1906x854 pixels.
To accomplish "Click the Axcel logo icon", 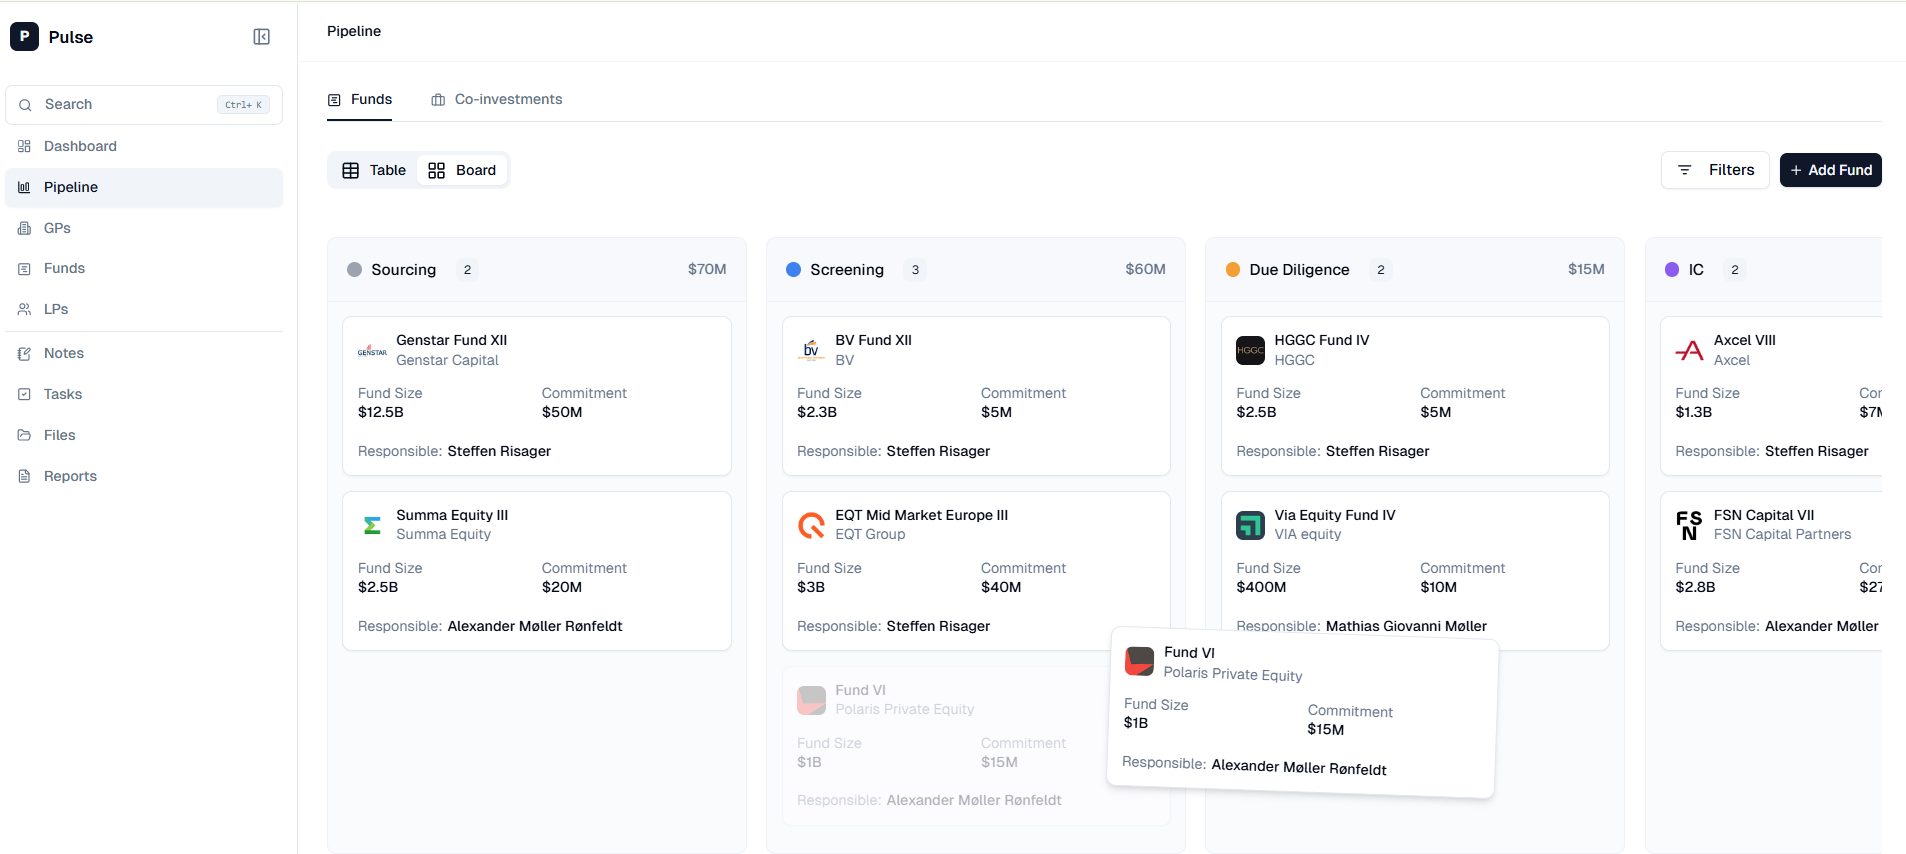I will pyautogui.click(x=1689, y=351).
